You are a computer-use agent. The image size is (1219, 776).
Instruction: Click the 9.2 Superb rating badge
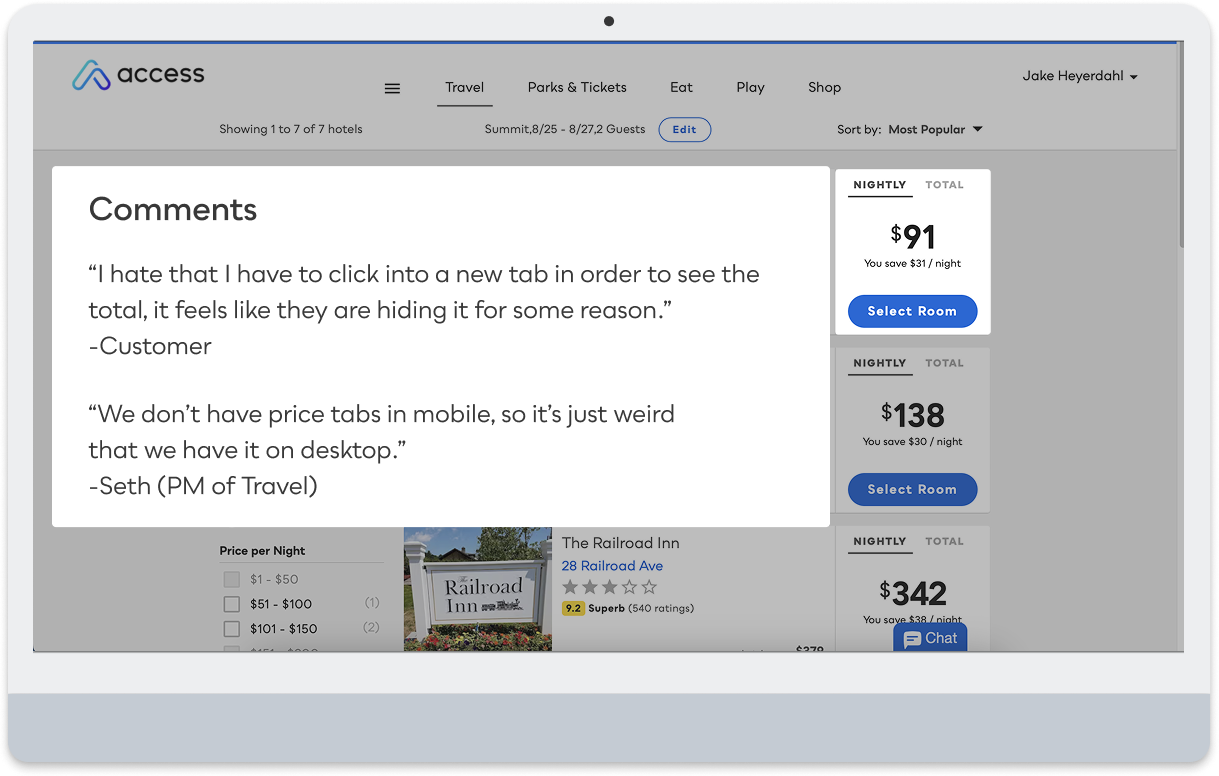(x=573, y=608)
